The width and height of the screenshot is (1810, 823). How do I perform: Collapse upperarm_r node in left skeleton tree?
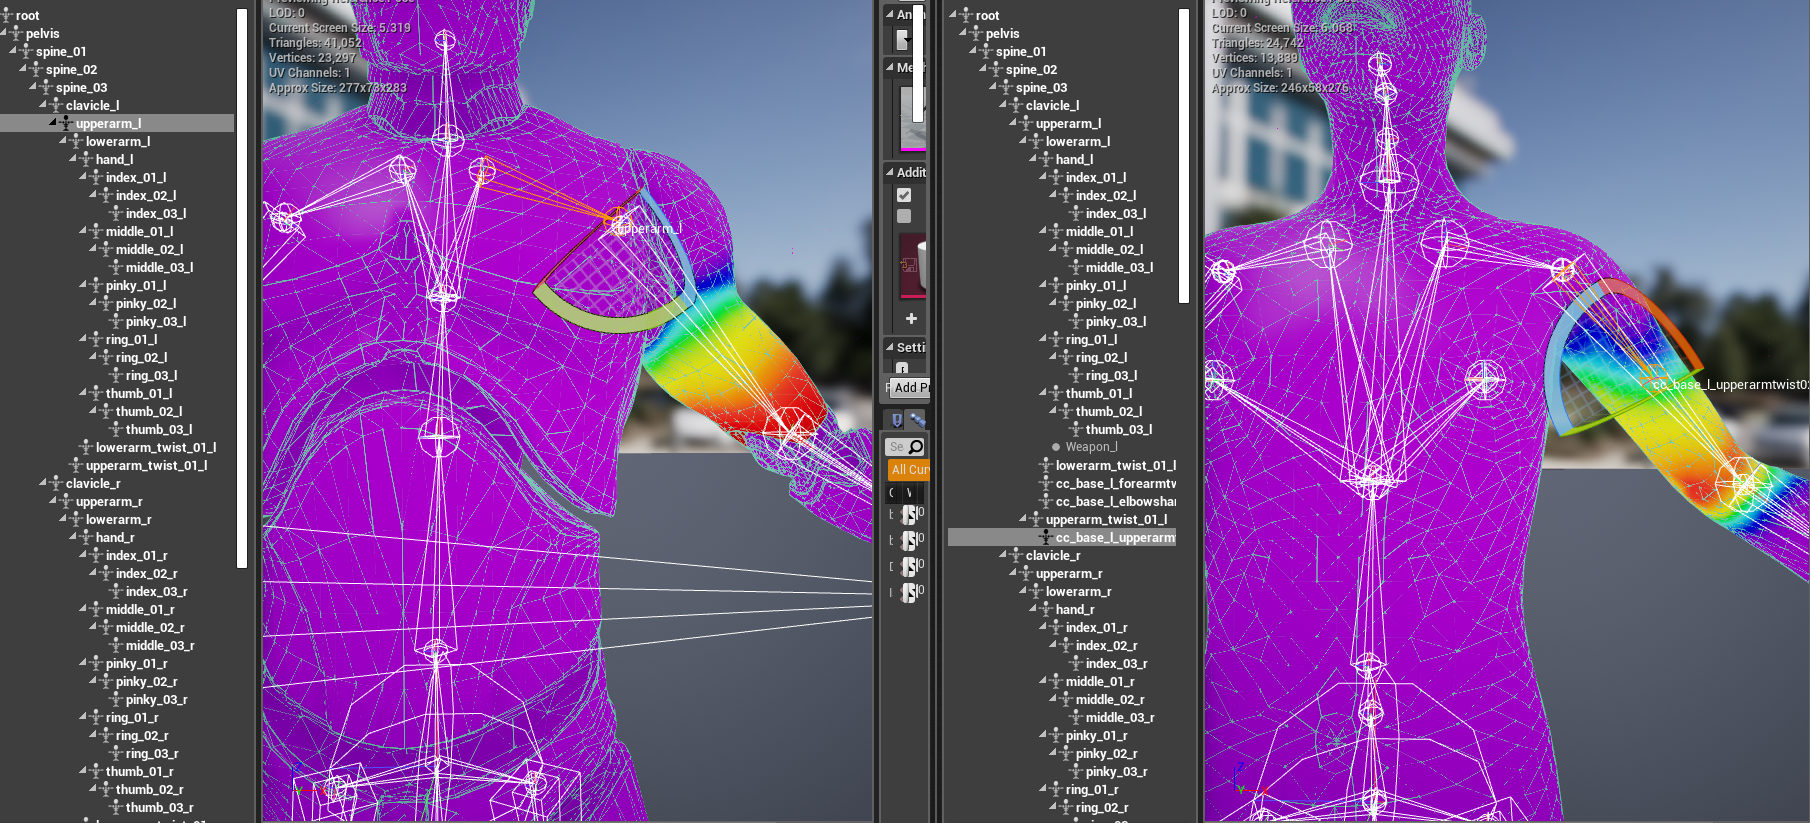[54, 501]
